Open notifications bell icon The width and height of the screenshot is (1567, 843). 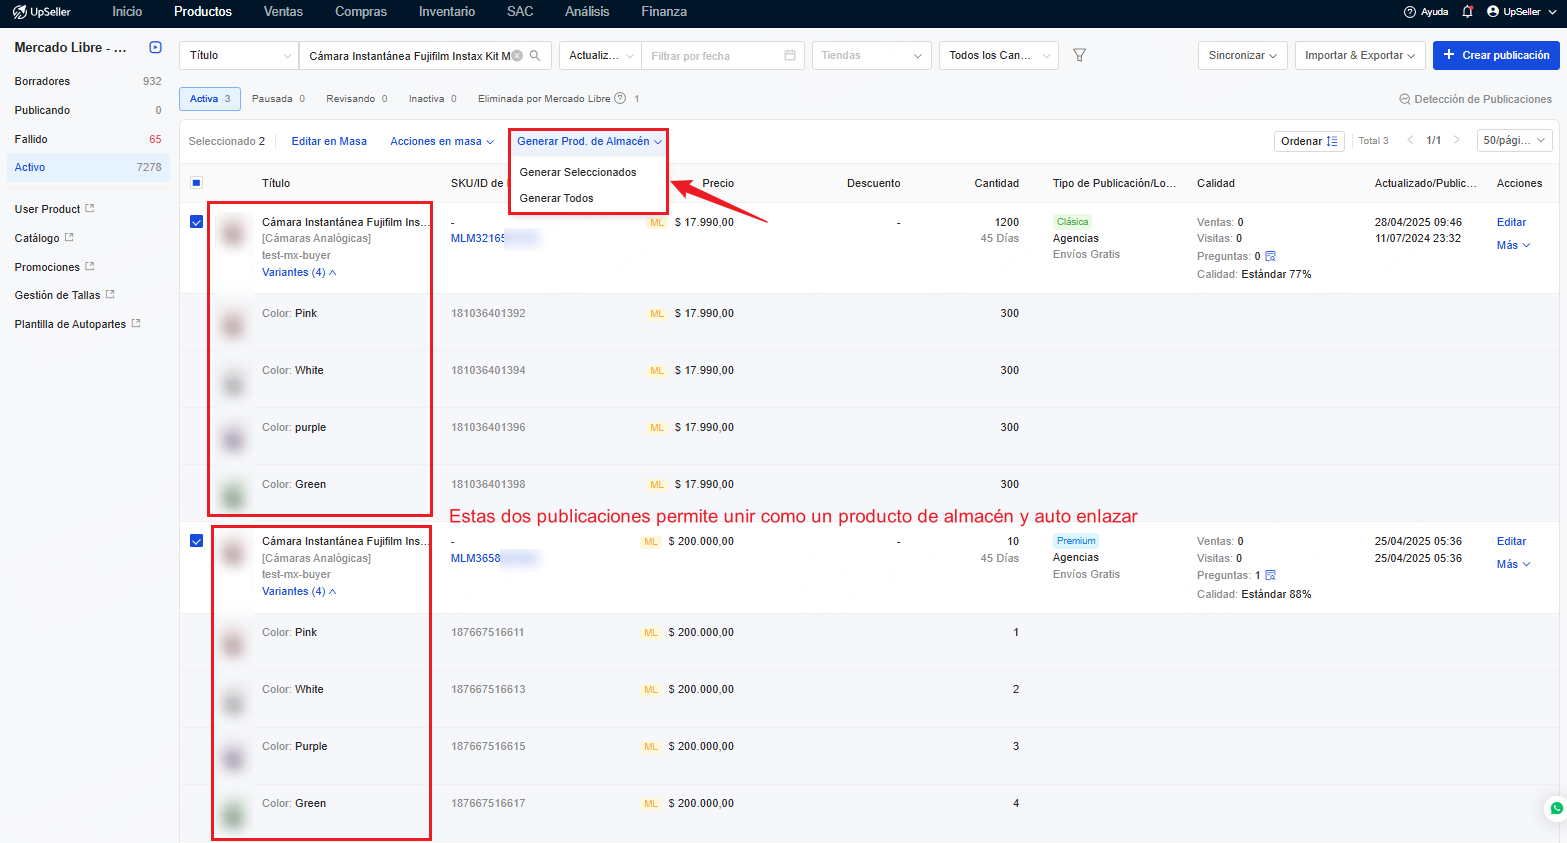pyautogui.click(x=1467, y=12)
